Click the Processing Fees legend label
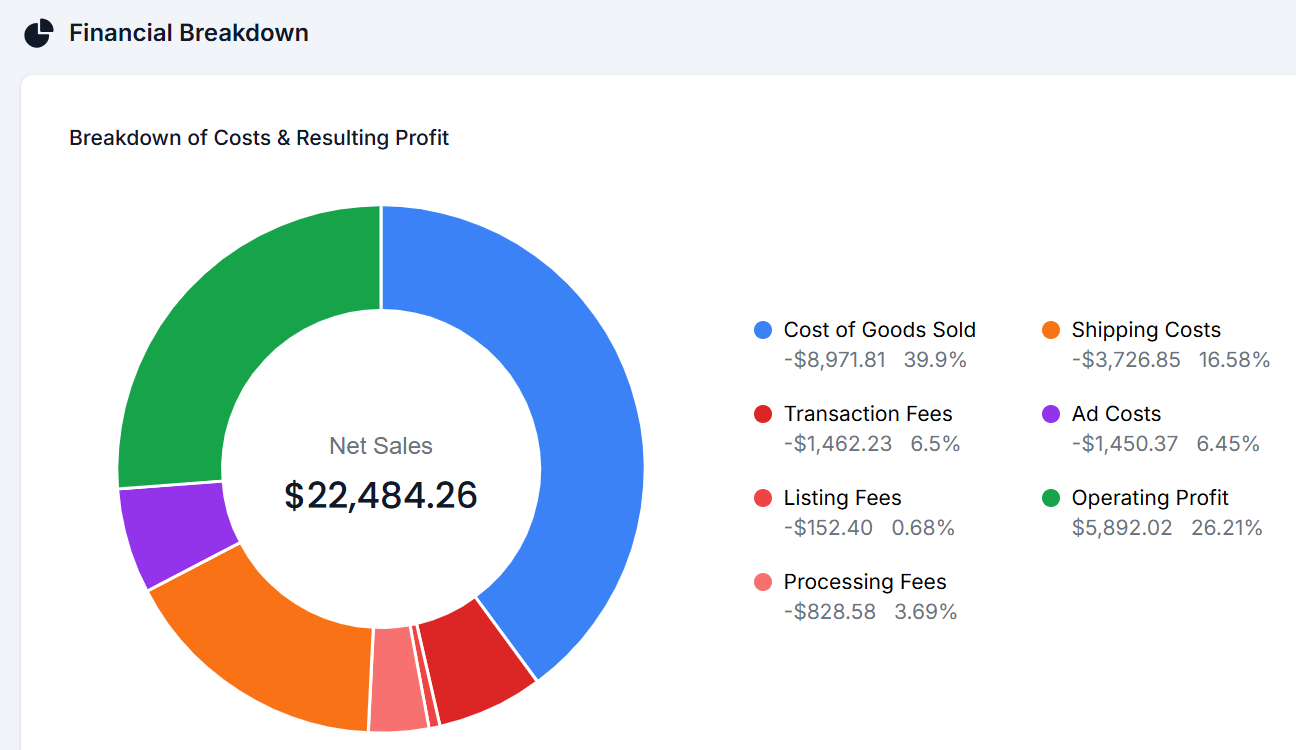 tap(865, 582)
